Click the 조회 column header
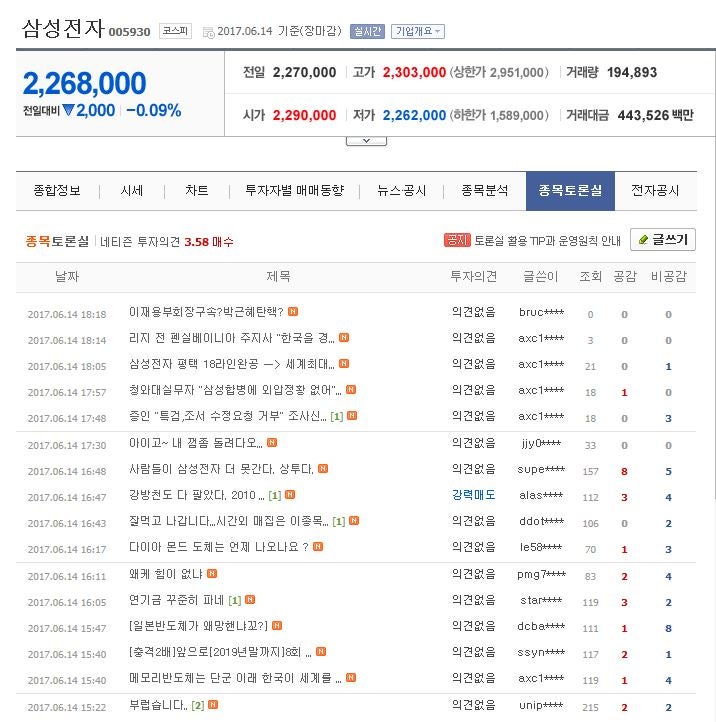Screen dimensions: 716x722 pyautogui.click(x=590, y=276)
